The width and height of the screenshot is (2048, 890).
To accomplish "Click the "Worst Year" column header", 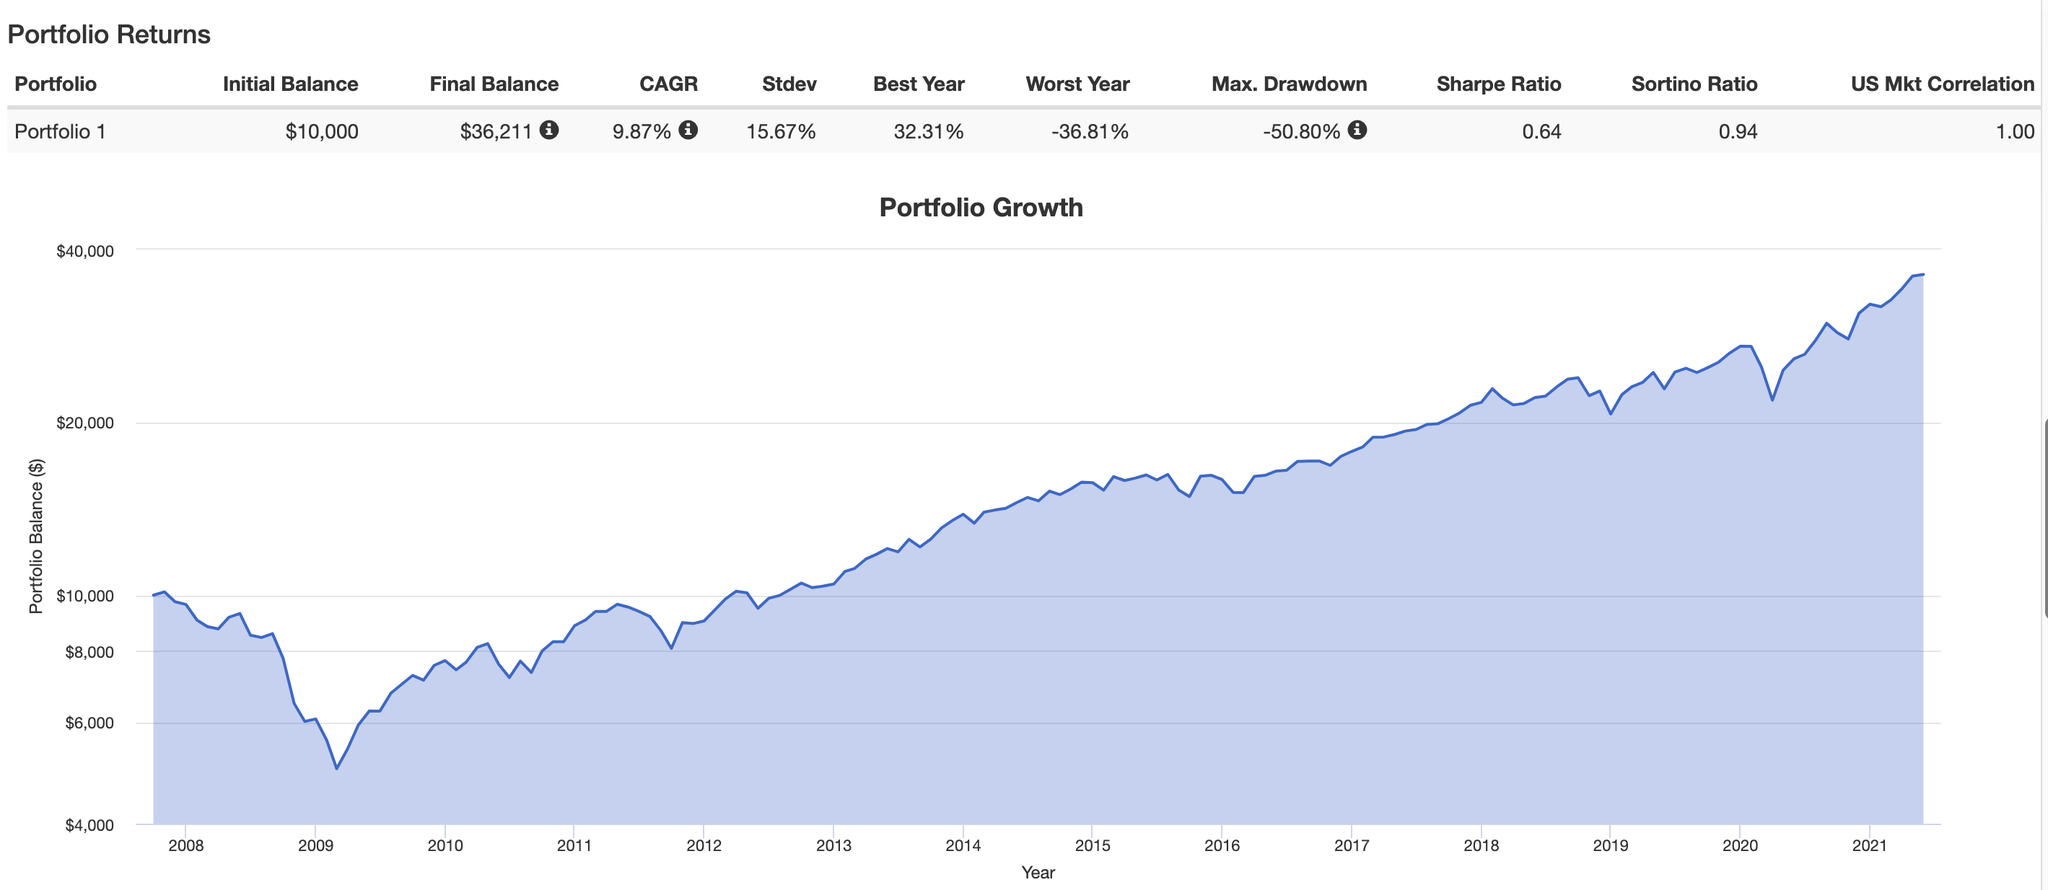I will pos(1078,84).
